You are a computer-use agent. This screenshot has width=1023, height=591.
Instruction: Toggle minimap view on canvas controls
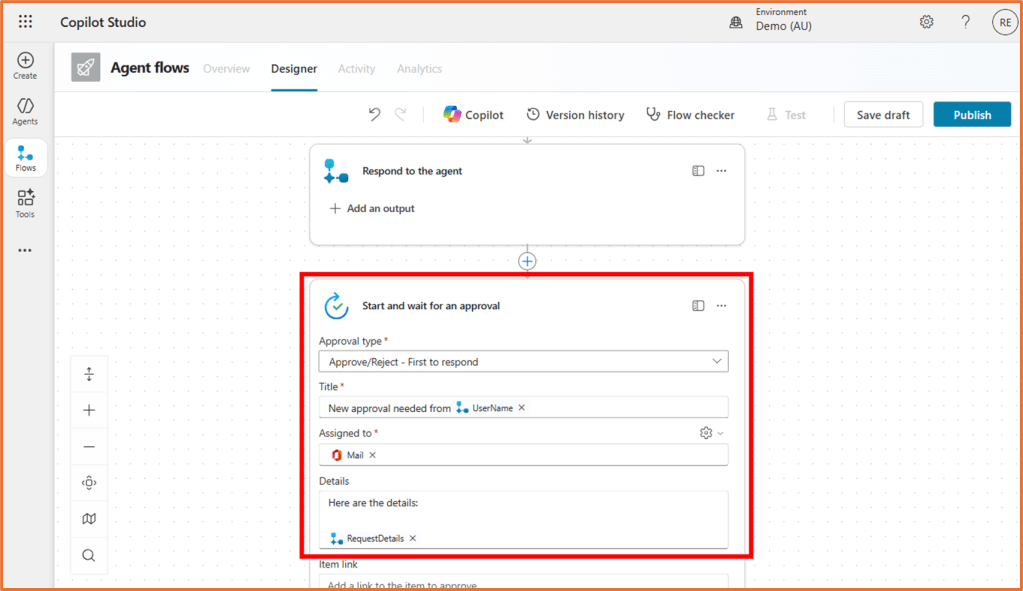coord(89,519)
